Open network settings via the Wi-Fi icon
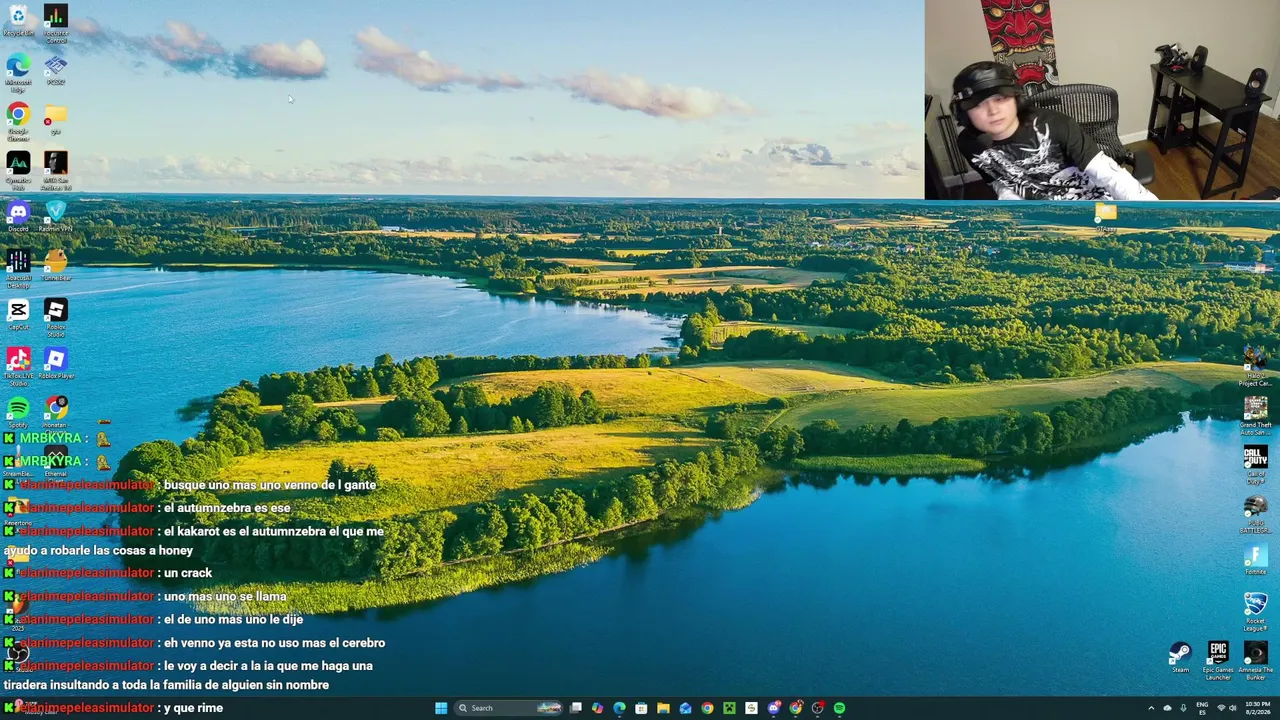 (x=1221, y=708)
